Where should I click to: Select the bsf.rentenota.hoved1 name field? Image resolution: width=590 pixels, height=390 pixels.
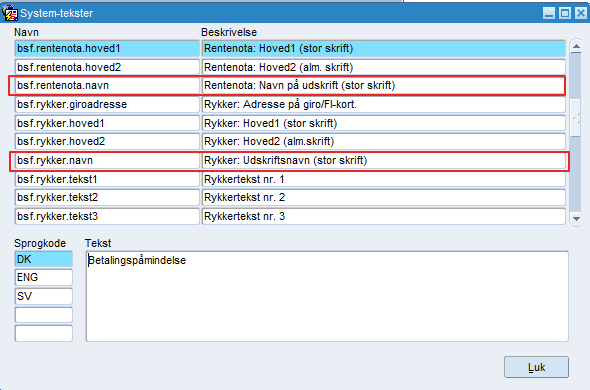(x=107, y=49)
